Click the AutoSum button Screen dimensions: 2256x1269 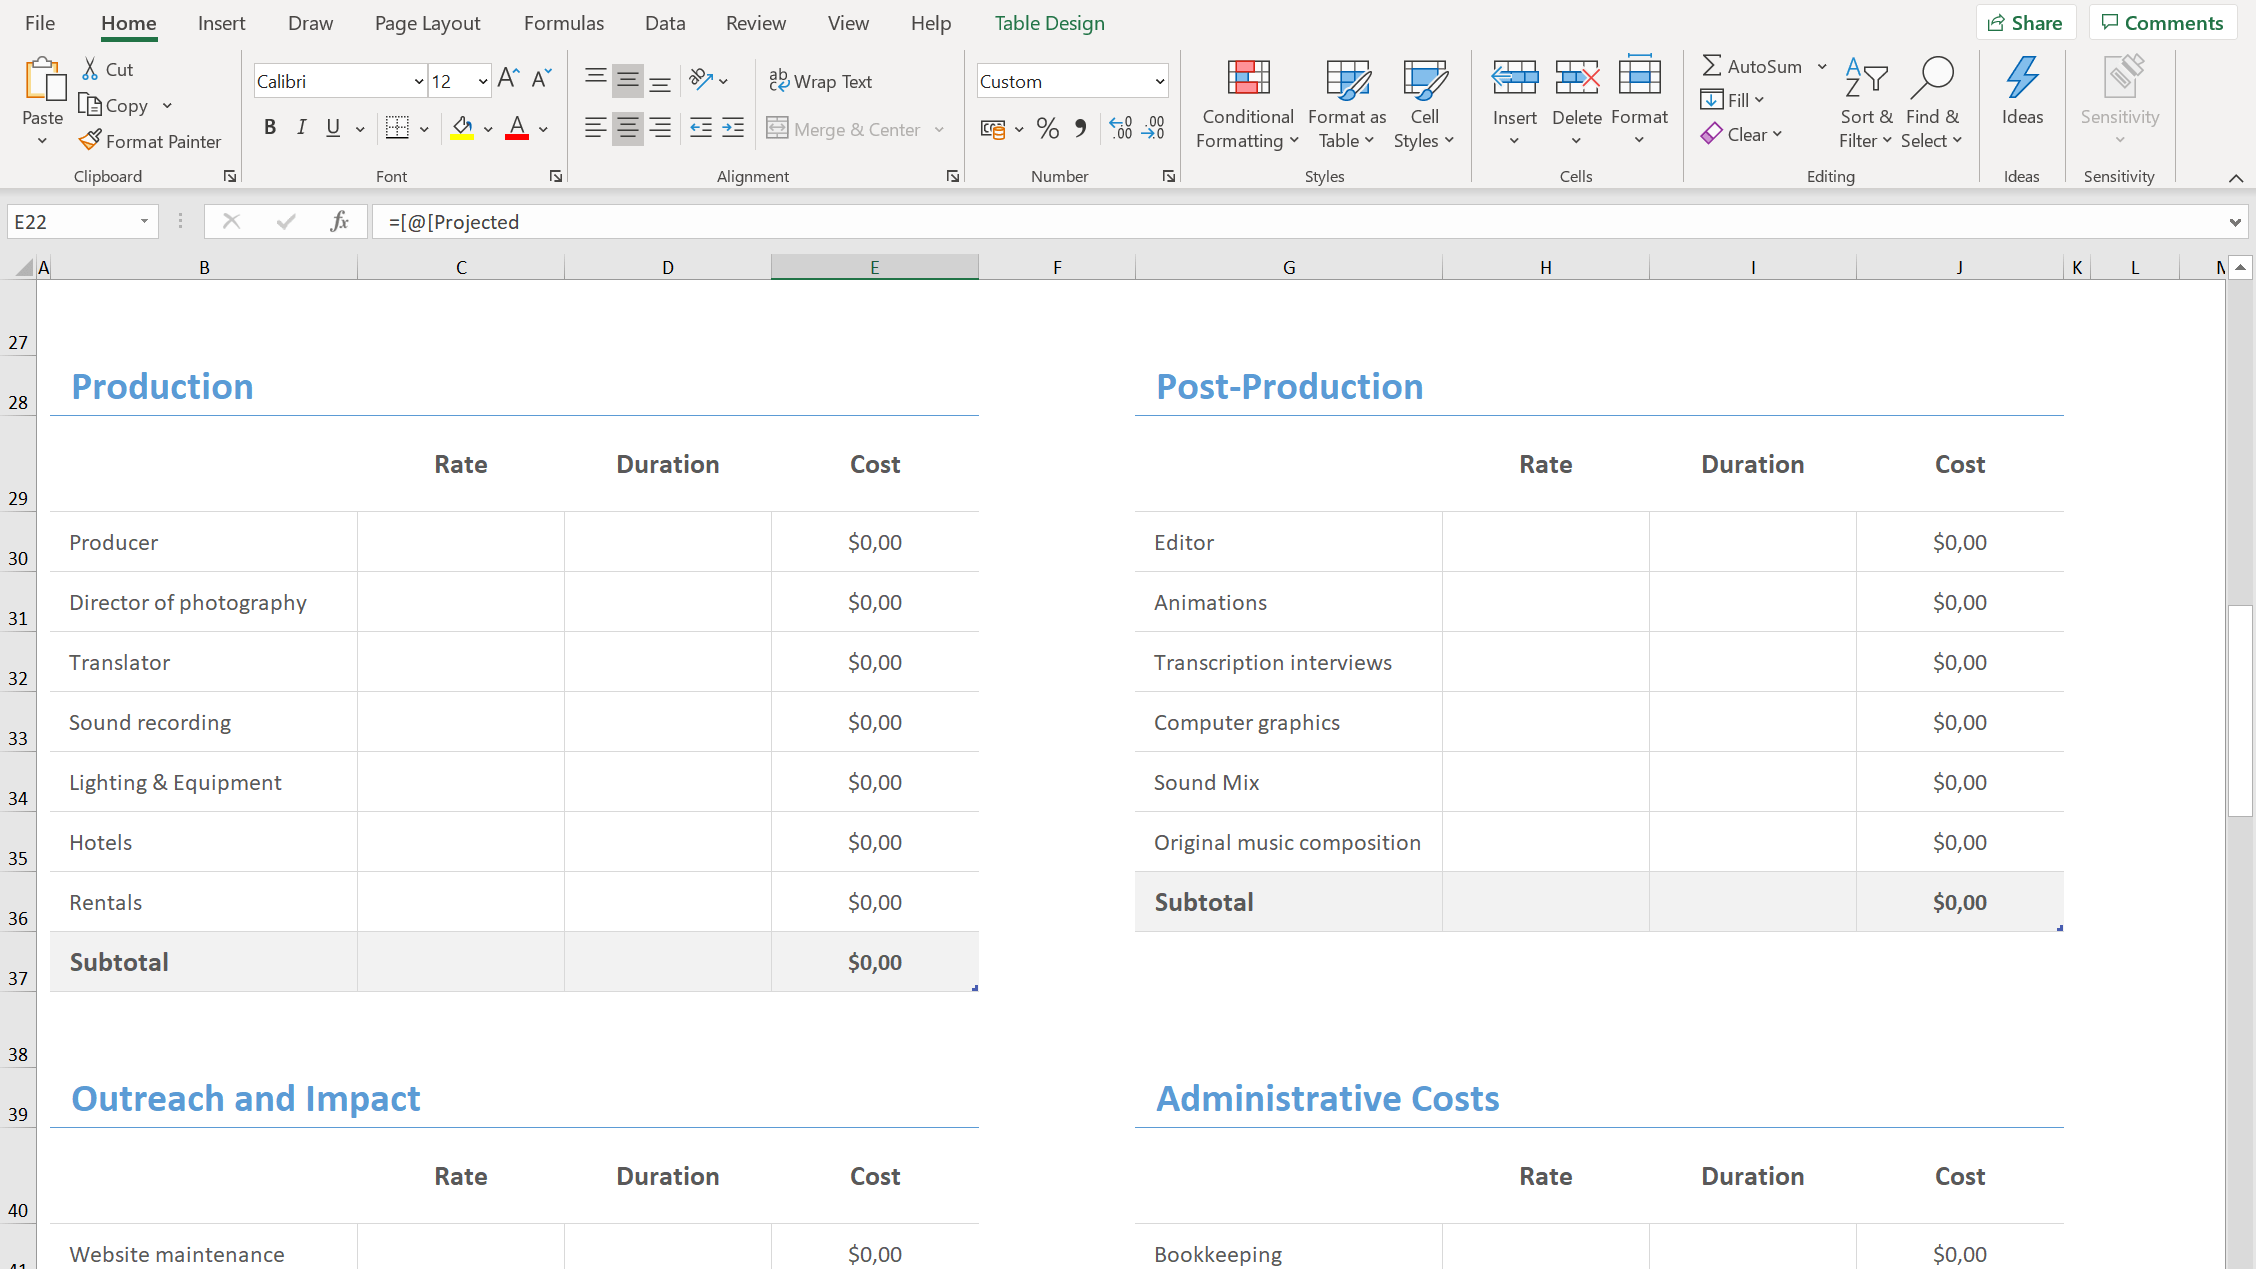tap(1752, 66)
